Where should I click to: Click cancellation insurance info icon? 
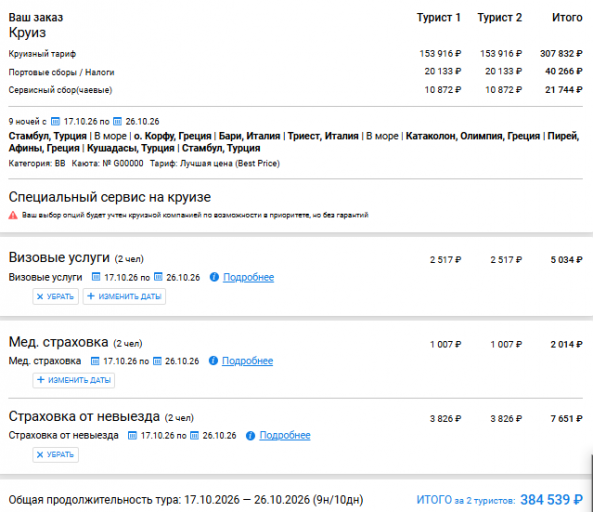(x=250, y=436)
